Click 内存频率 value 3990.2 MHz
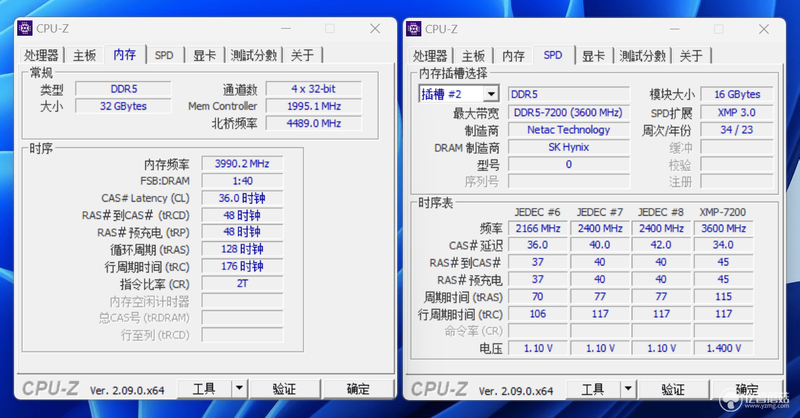The height and width of the screenshot is (418, 800). coord(242,164)
